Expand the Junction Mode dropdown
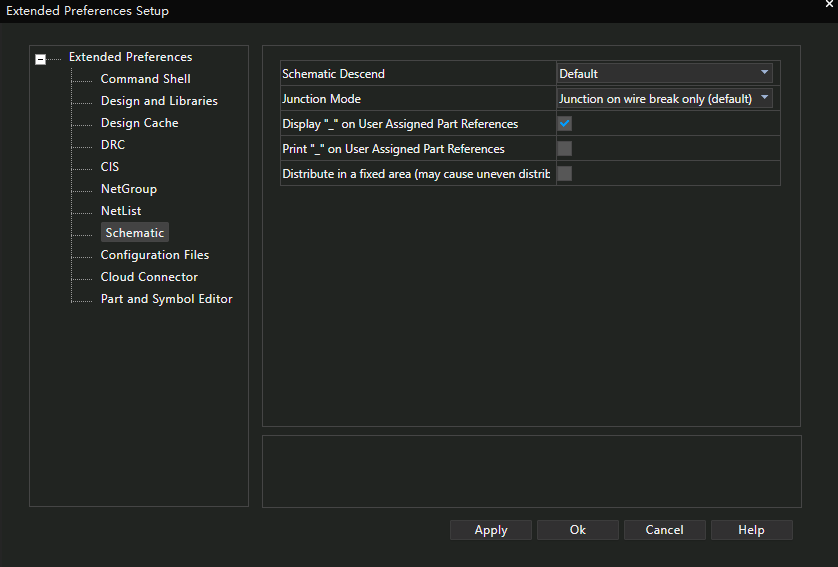Viewport: 838px width, 567px height. [x=664, y=98]
